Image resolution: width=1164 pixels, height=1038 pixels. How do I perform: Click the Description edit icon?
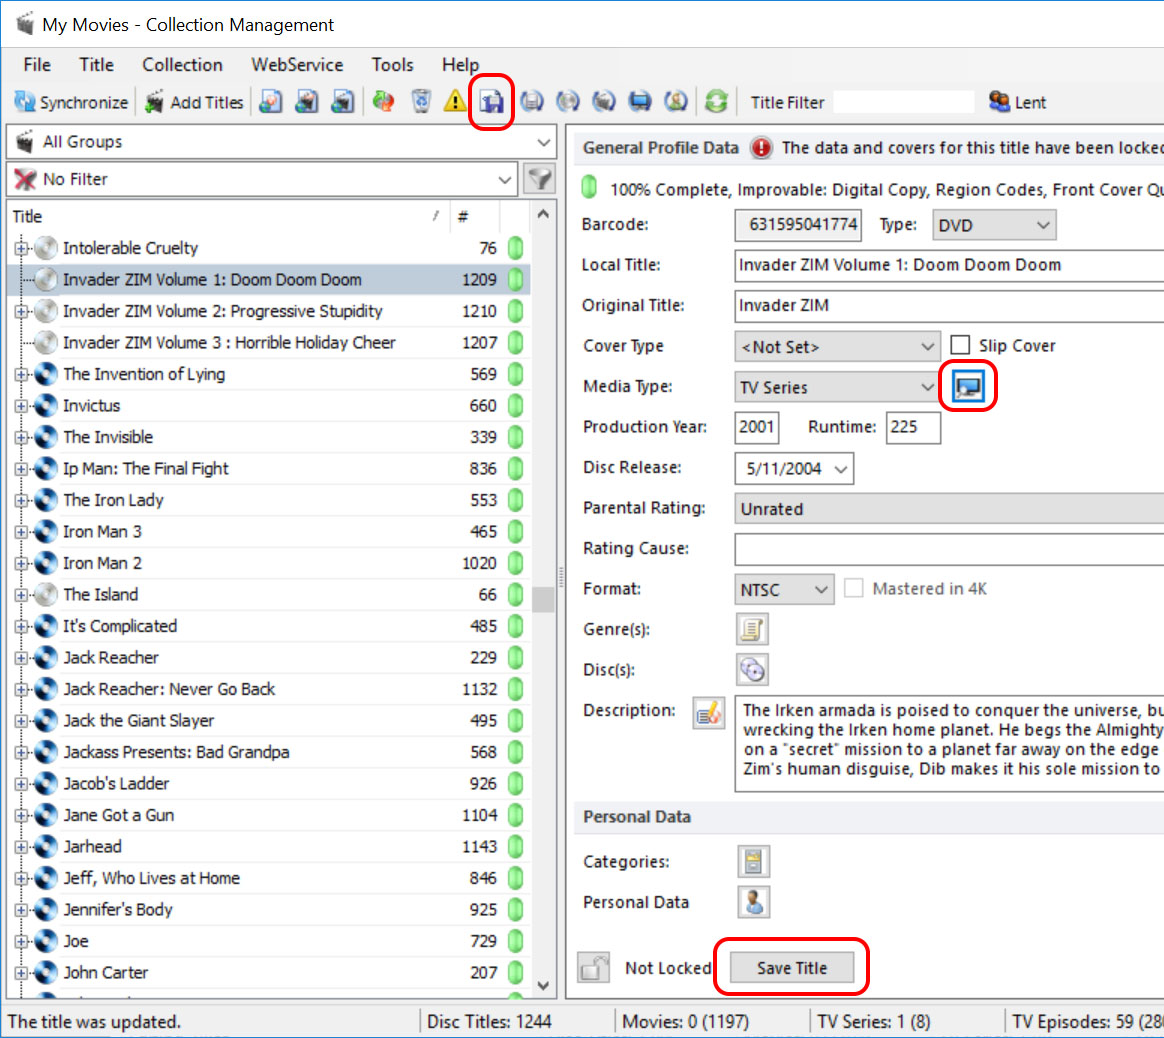click(709, 713)
